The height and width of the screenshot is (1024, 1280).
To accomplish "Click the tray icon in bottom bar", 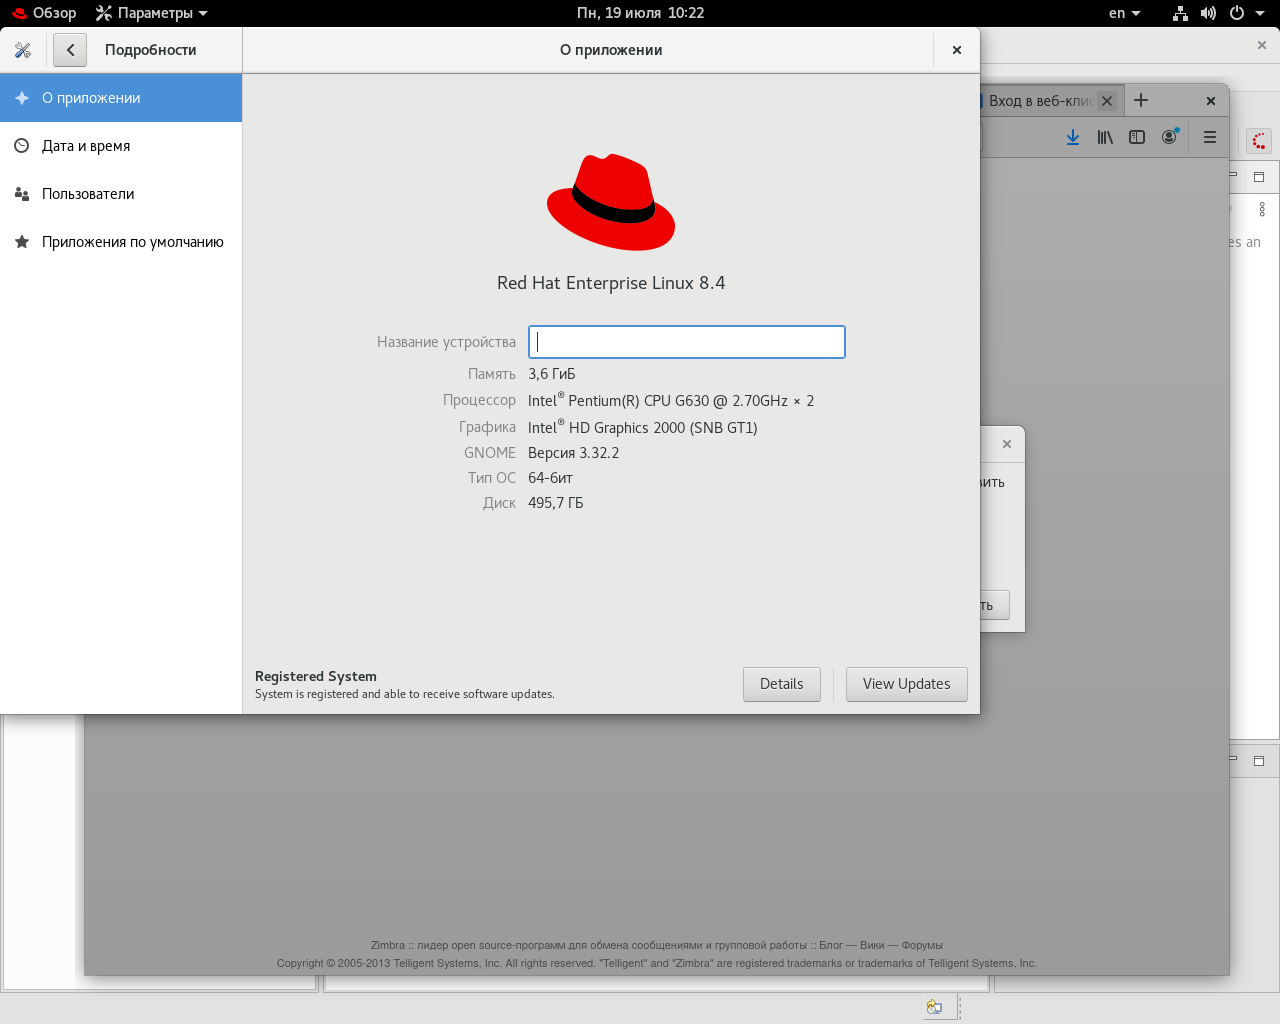I will click(934, 1007).
